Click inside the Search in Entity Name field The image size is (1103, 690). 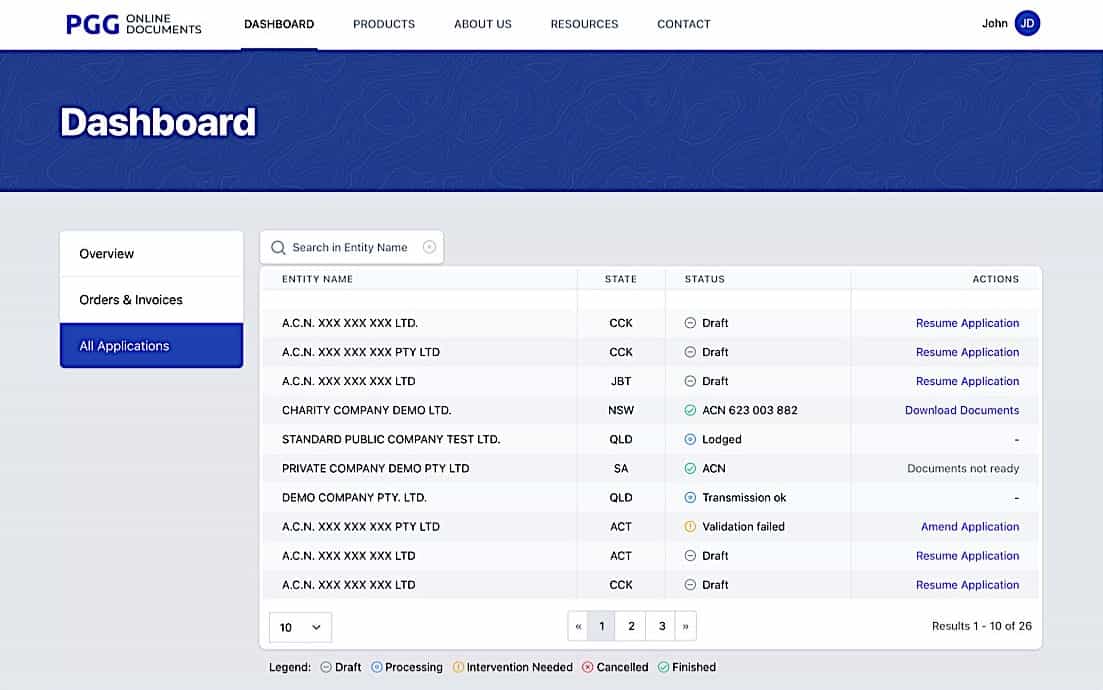coord(350,246)
